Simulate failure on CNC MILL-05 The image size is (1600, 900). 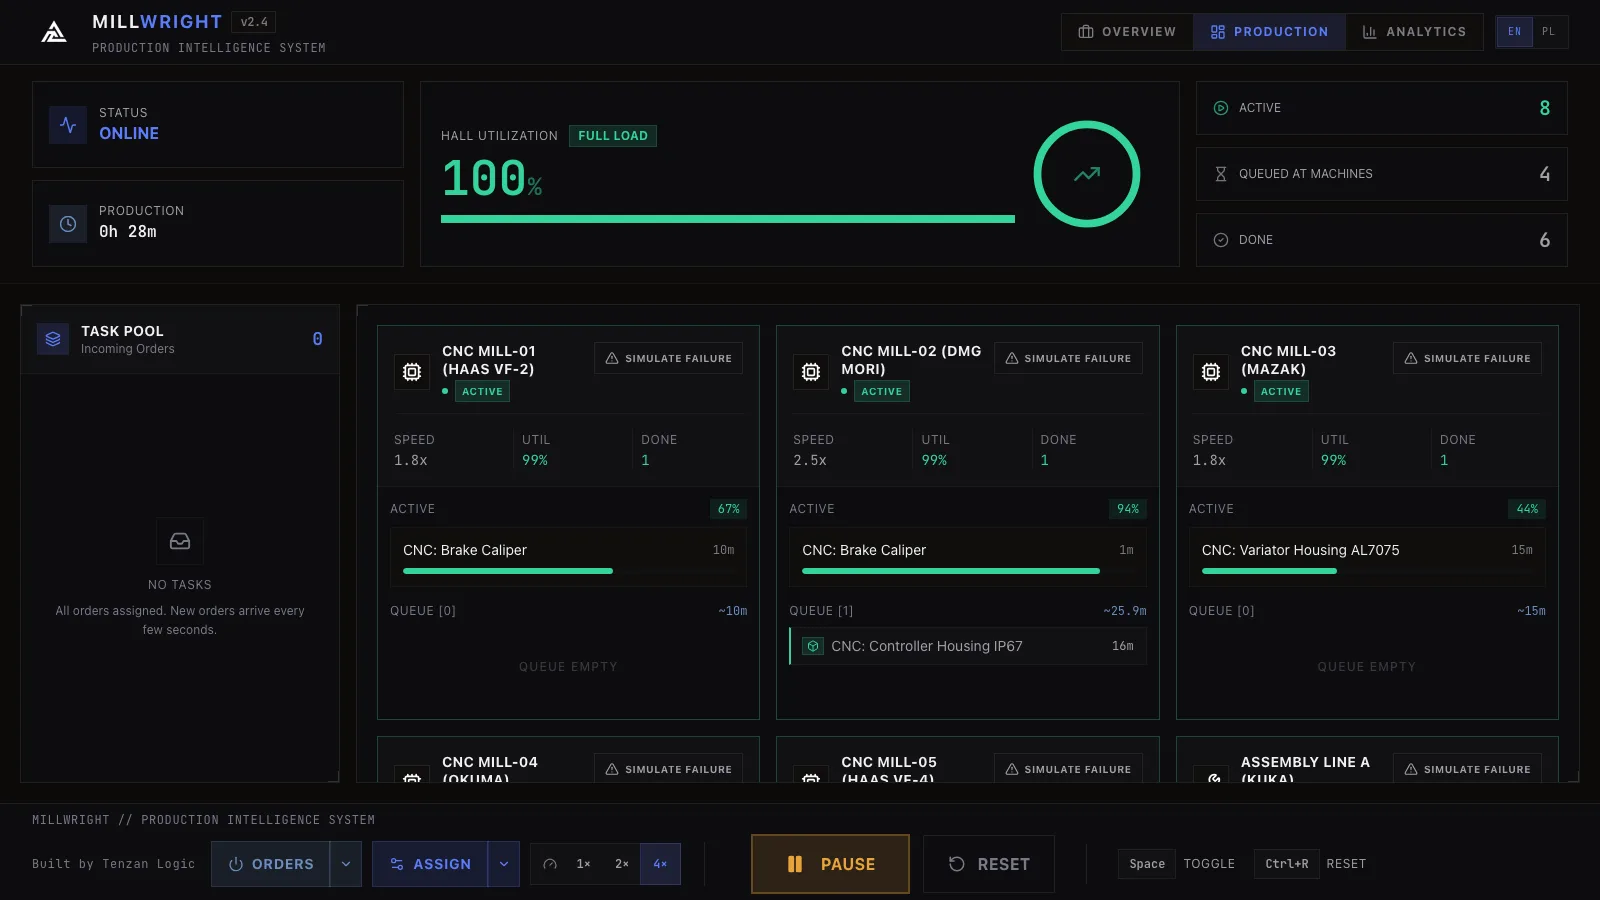[x=1068, y=768]
